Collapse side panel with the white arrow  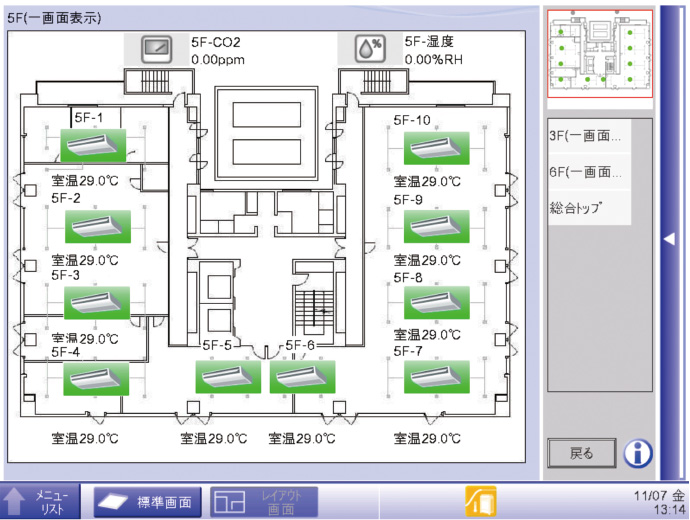(669, 239)
